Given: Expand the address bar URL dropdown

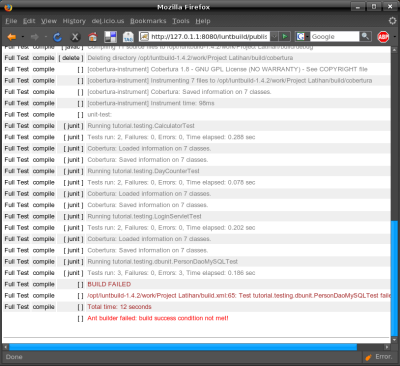Looking at the screenshot, I should coord(274,36).
